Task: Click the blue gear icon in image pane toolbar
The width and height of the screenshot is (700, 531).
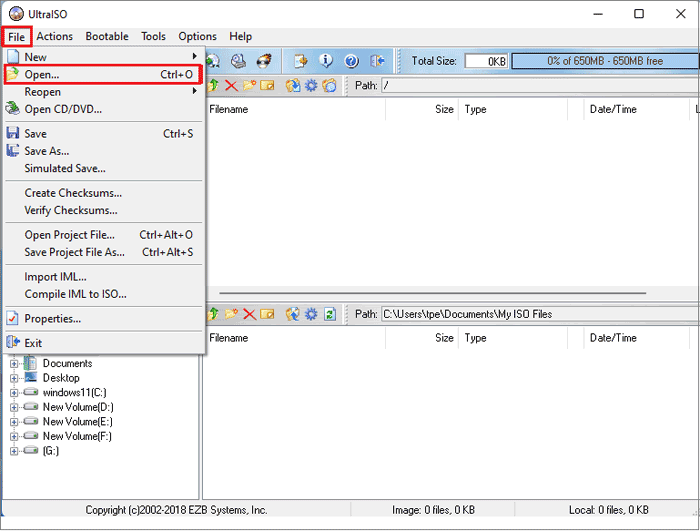Action: [311, 85]
